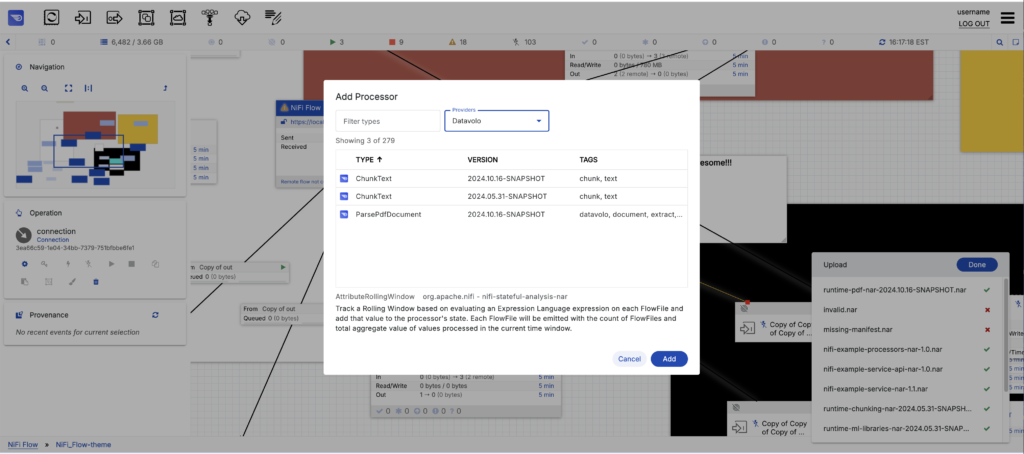Sort by the TAGS column header

pyautogui.click(x=588, y=159)
